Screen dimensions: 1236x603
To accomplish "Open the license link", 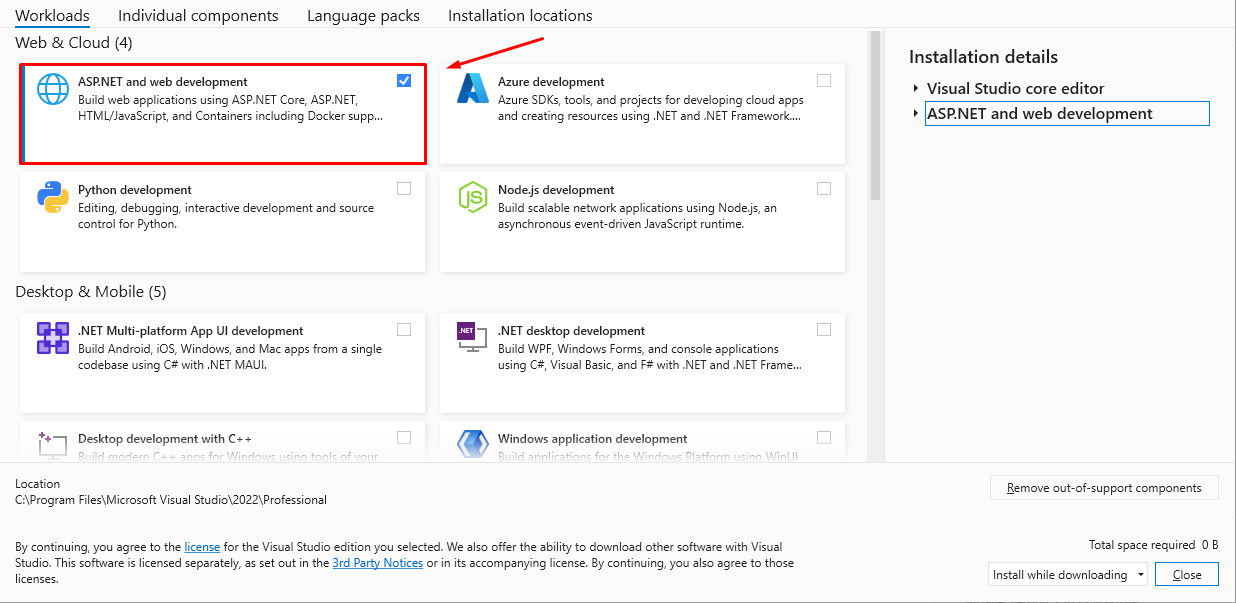I will (x=202, y=547).
